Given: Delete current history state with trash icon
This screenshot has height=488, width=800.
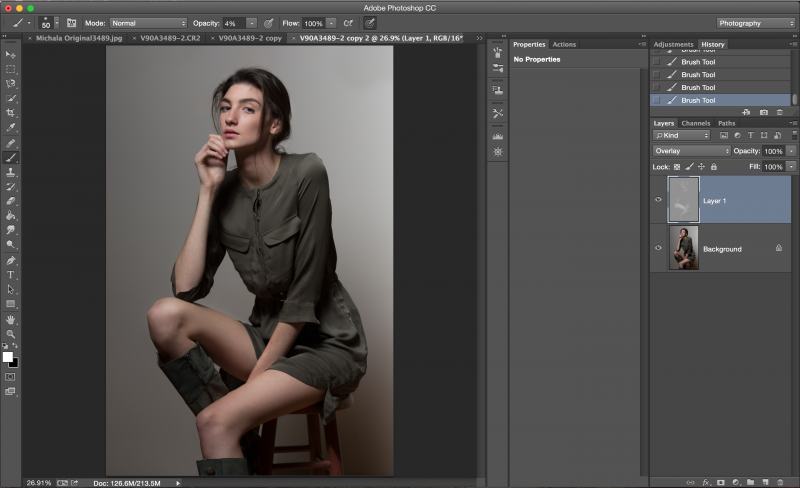Looking at the screenshot, I should (x=780, y=112).
